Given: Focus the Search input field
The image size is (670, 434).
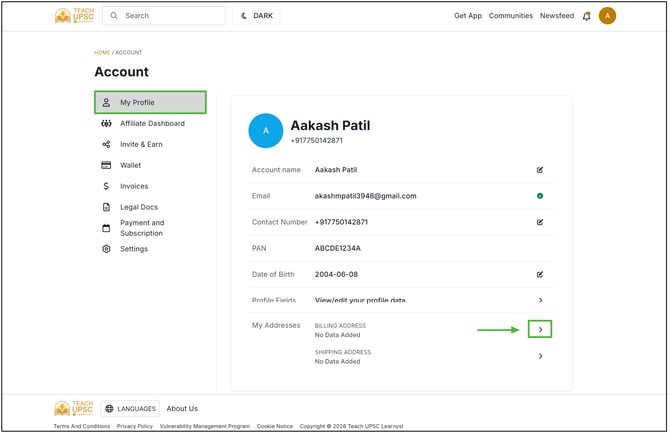Looking at the screenshot, I should point(165,16).
